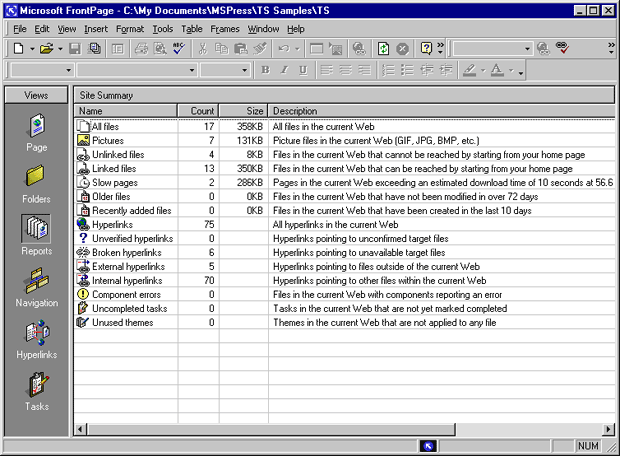The width and height of the screenshot is (620, 456).
Task: Click the font color swatch button
Action: (497, 70)
